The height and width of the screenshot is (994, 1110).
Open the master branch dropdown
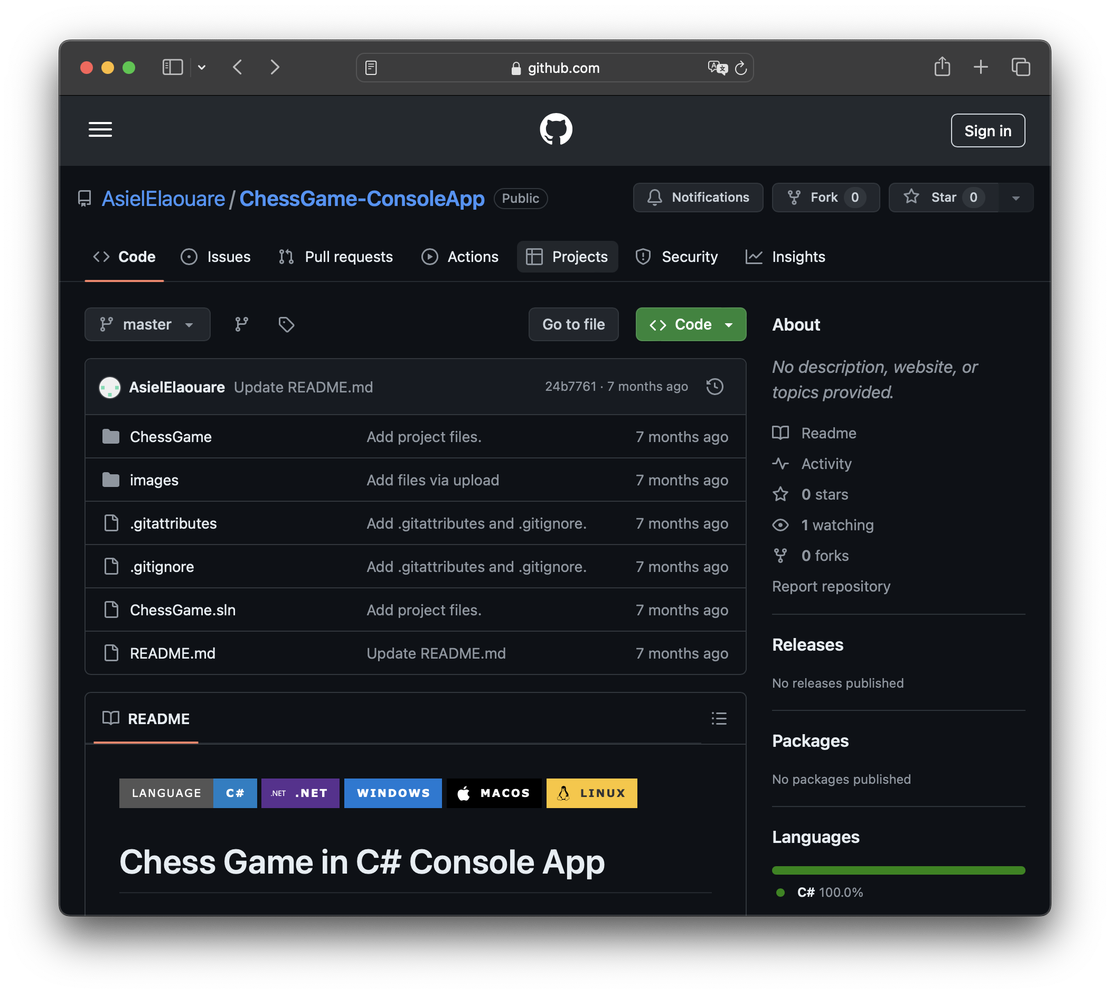(x=147, y=324)
